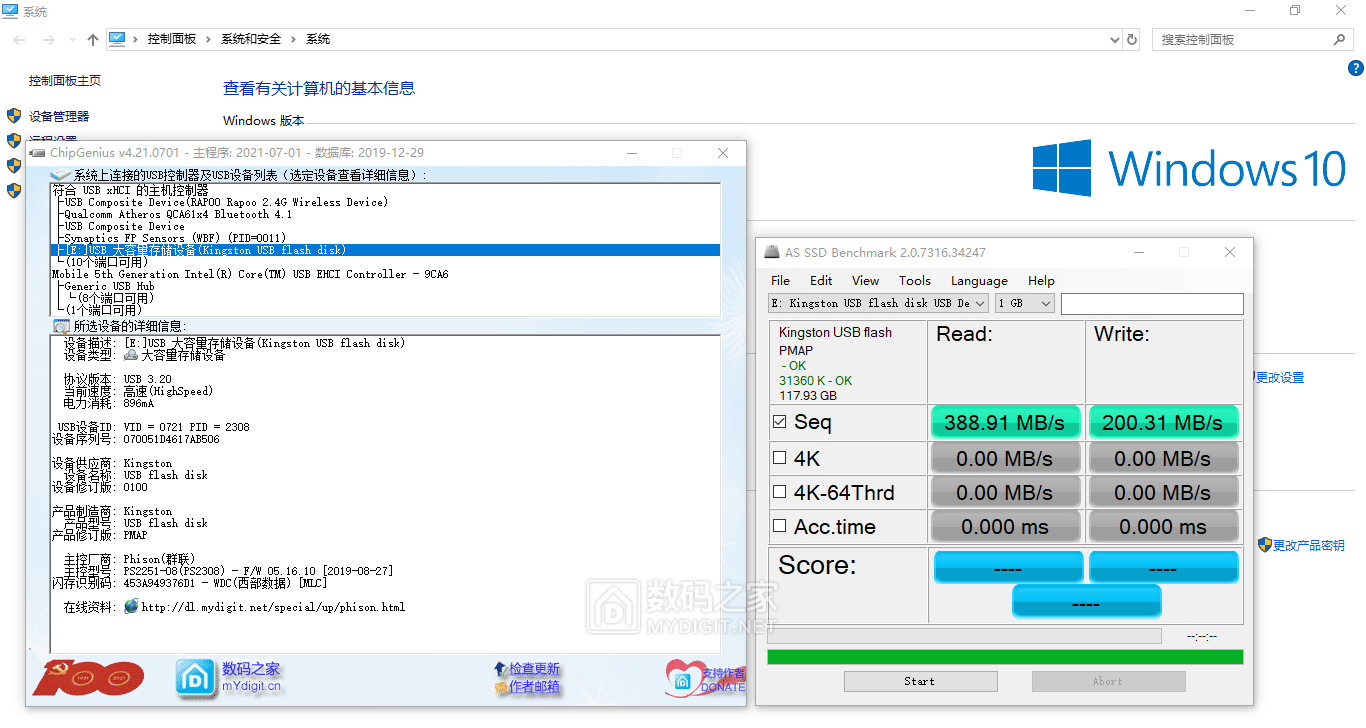Click the empty text field beside 1 GB
The image size is (1366, 728).
tap(1152, 303)
